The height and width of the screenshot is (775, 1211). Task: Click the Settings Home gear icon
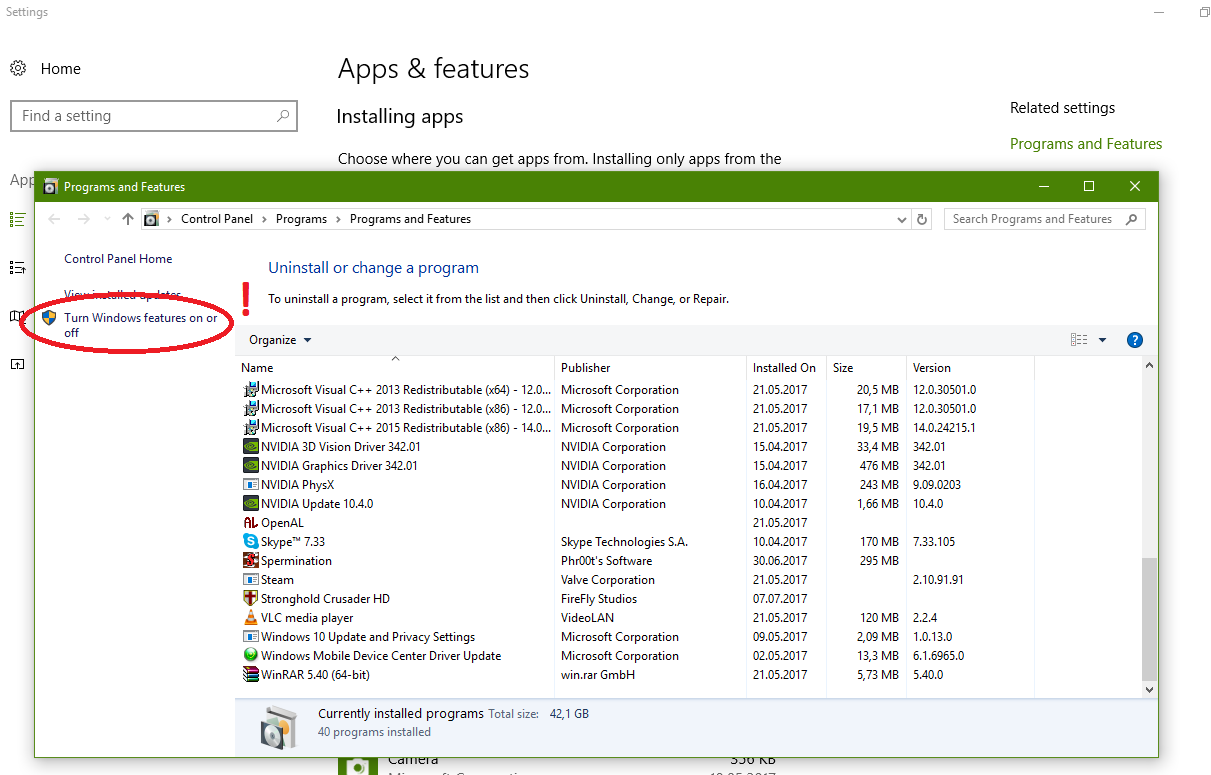[18, 69]
